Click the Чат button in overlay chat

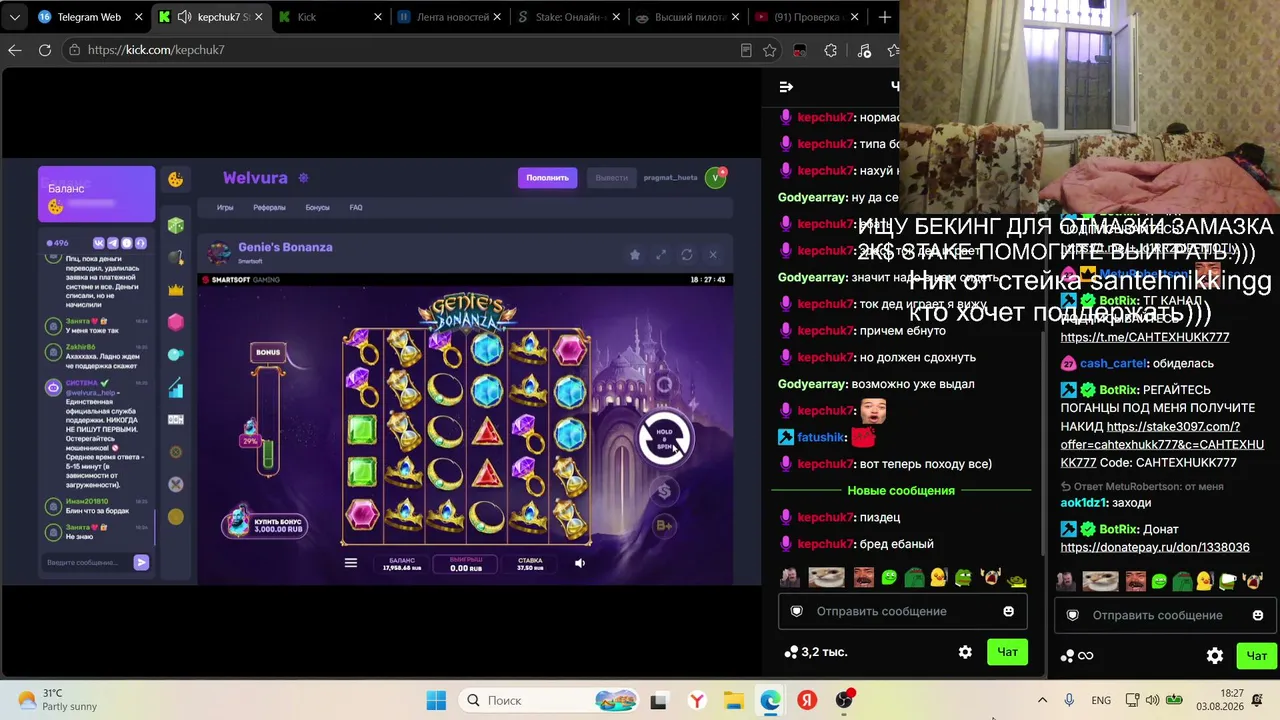(1257, 656)
